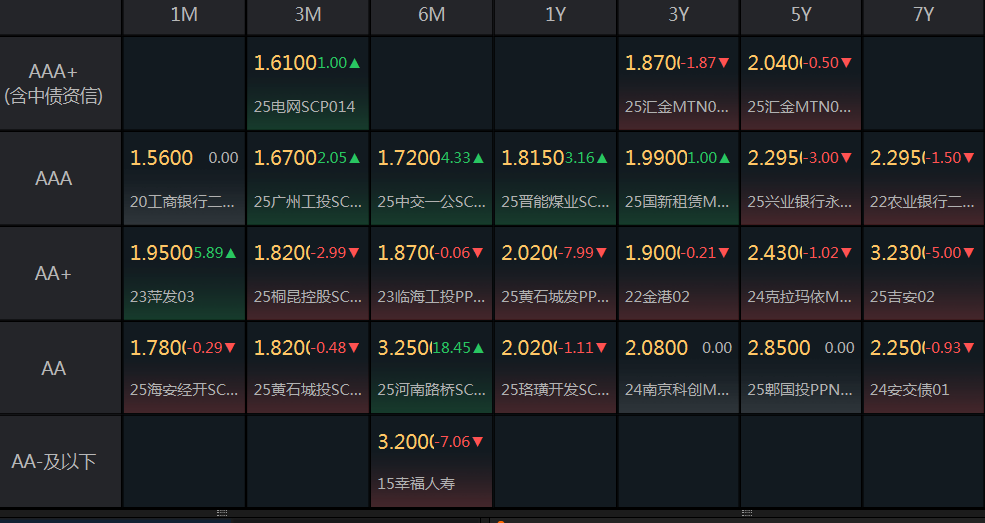The height and width of the screenshot is (523, 985).
Task: Select the 1M tenor column header
Action: pyautogui.click(x=184, y=14)
